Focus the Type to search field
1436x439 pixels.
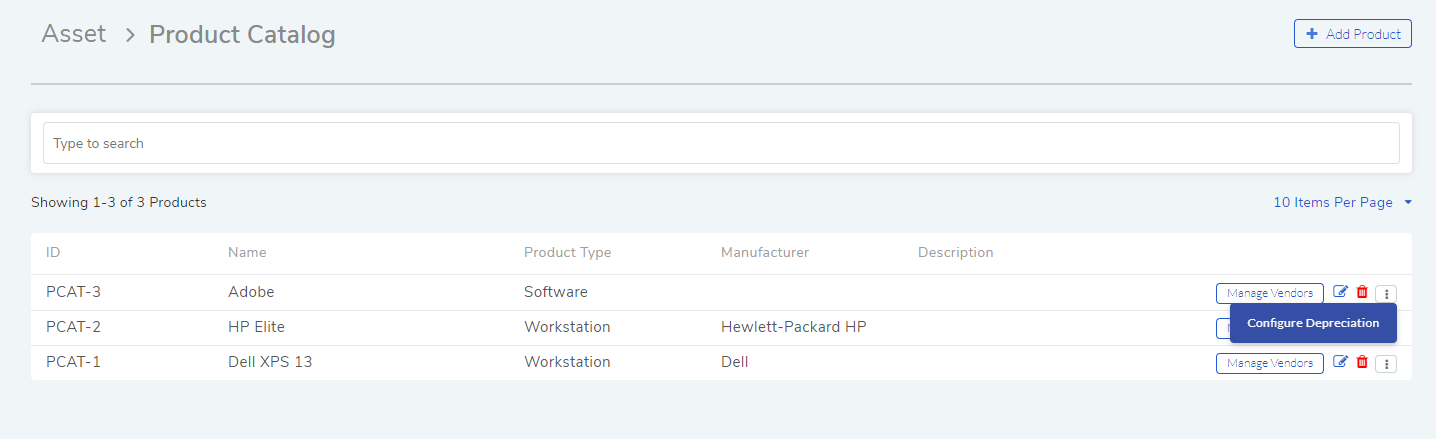click(x=721, y=143)
